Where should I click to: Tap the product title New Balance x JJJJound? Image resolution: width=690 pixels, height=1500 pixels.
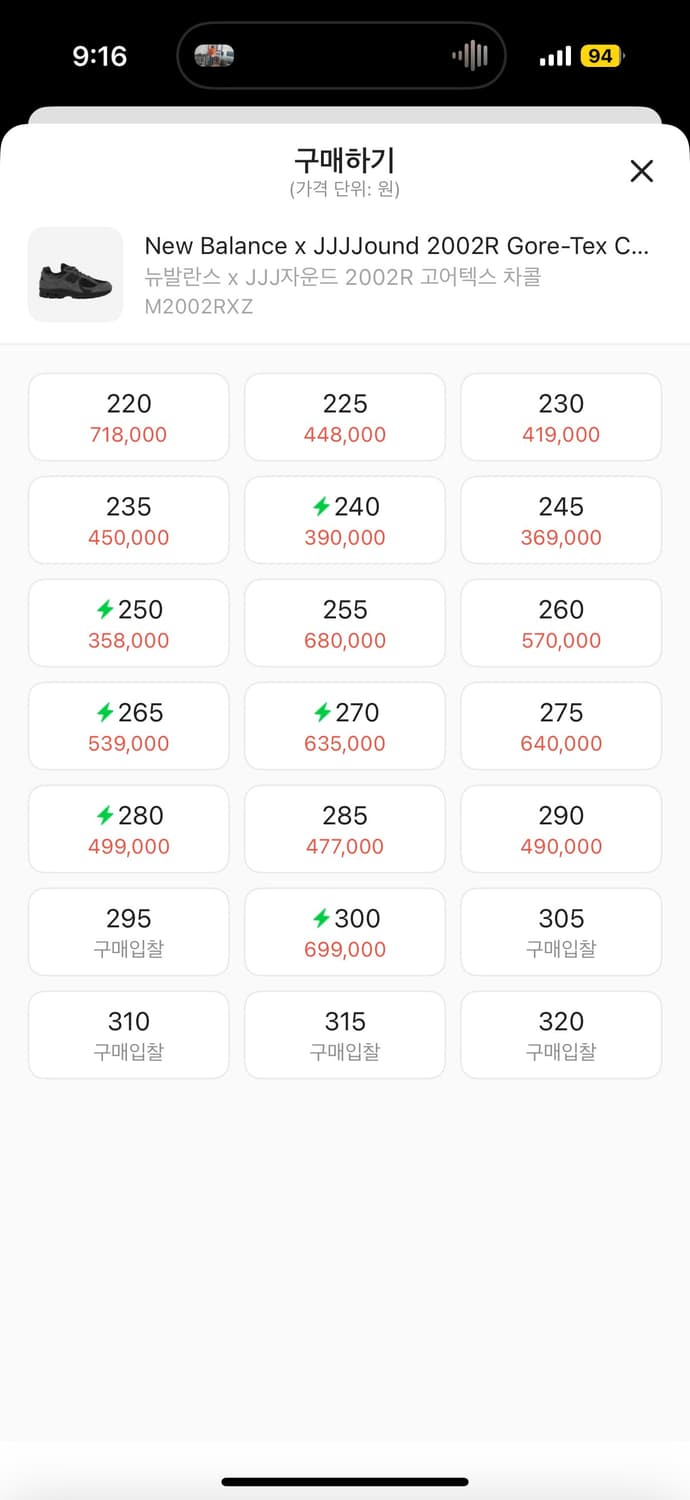(397, 246)
